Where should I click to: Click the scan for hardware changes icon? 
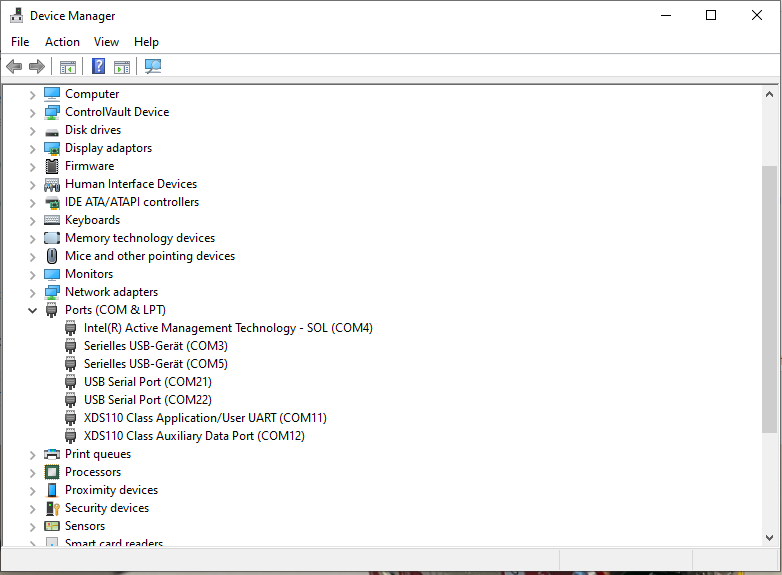point(153,66)
